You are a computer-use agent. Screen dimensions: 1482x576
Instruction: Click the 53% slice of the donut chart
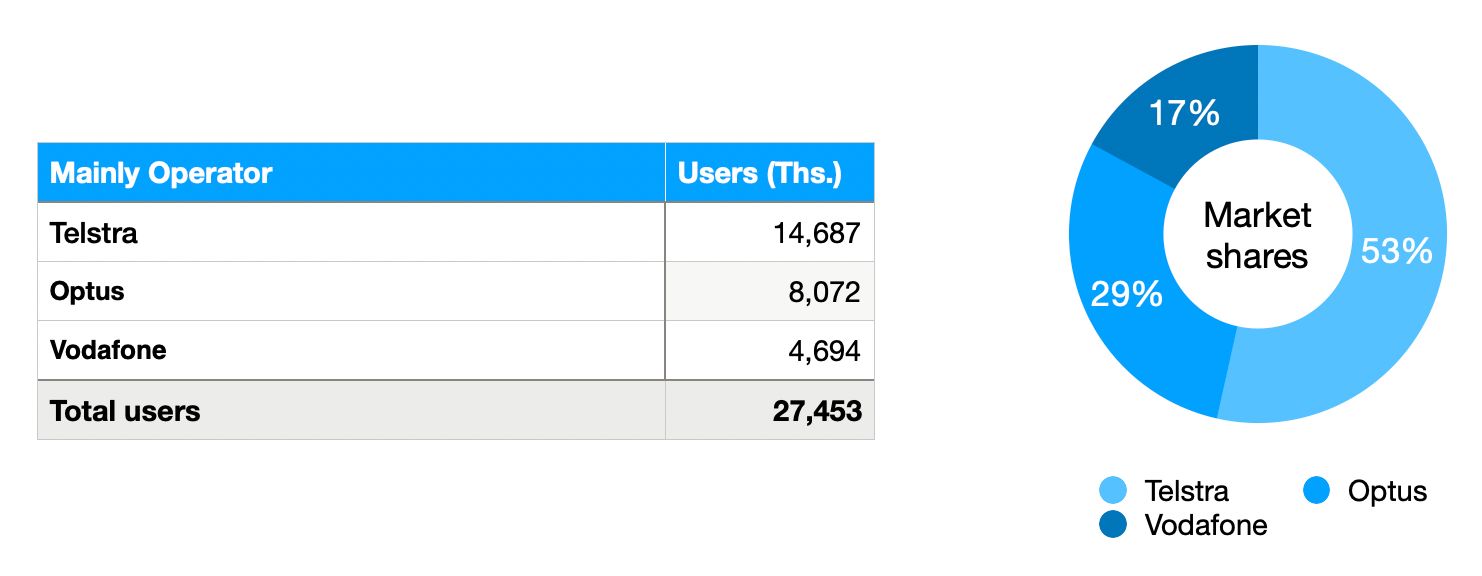(1396, 252)
